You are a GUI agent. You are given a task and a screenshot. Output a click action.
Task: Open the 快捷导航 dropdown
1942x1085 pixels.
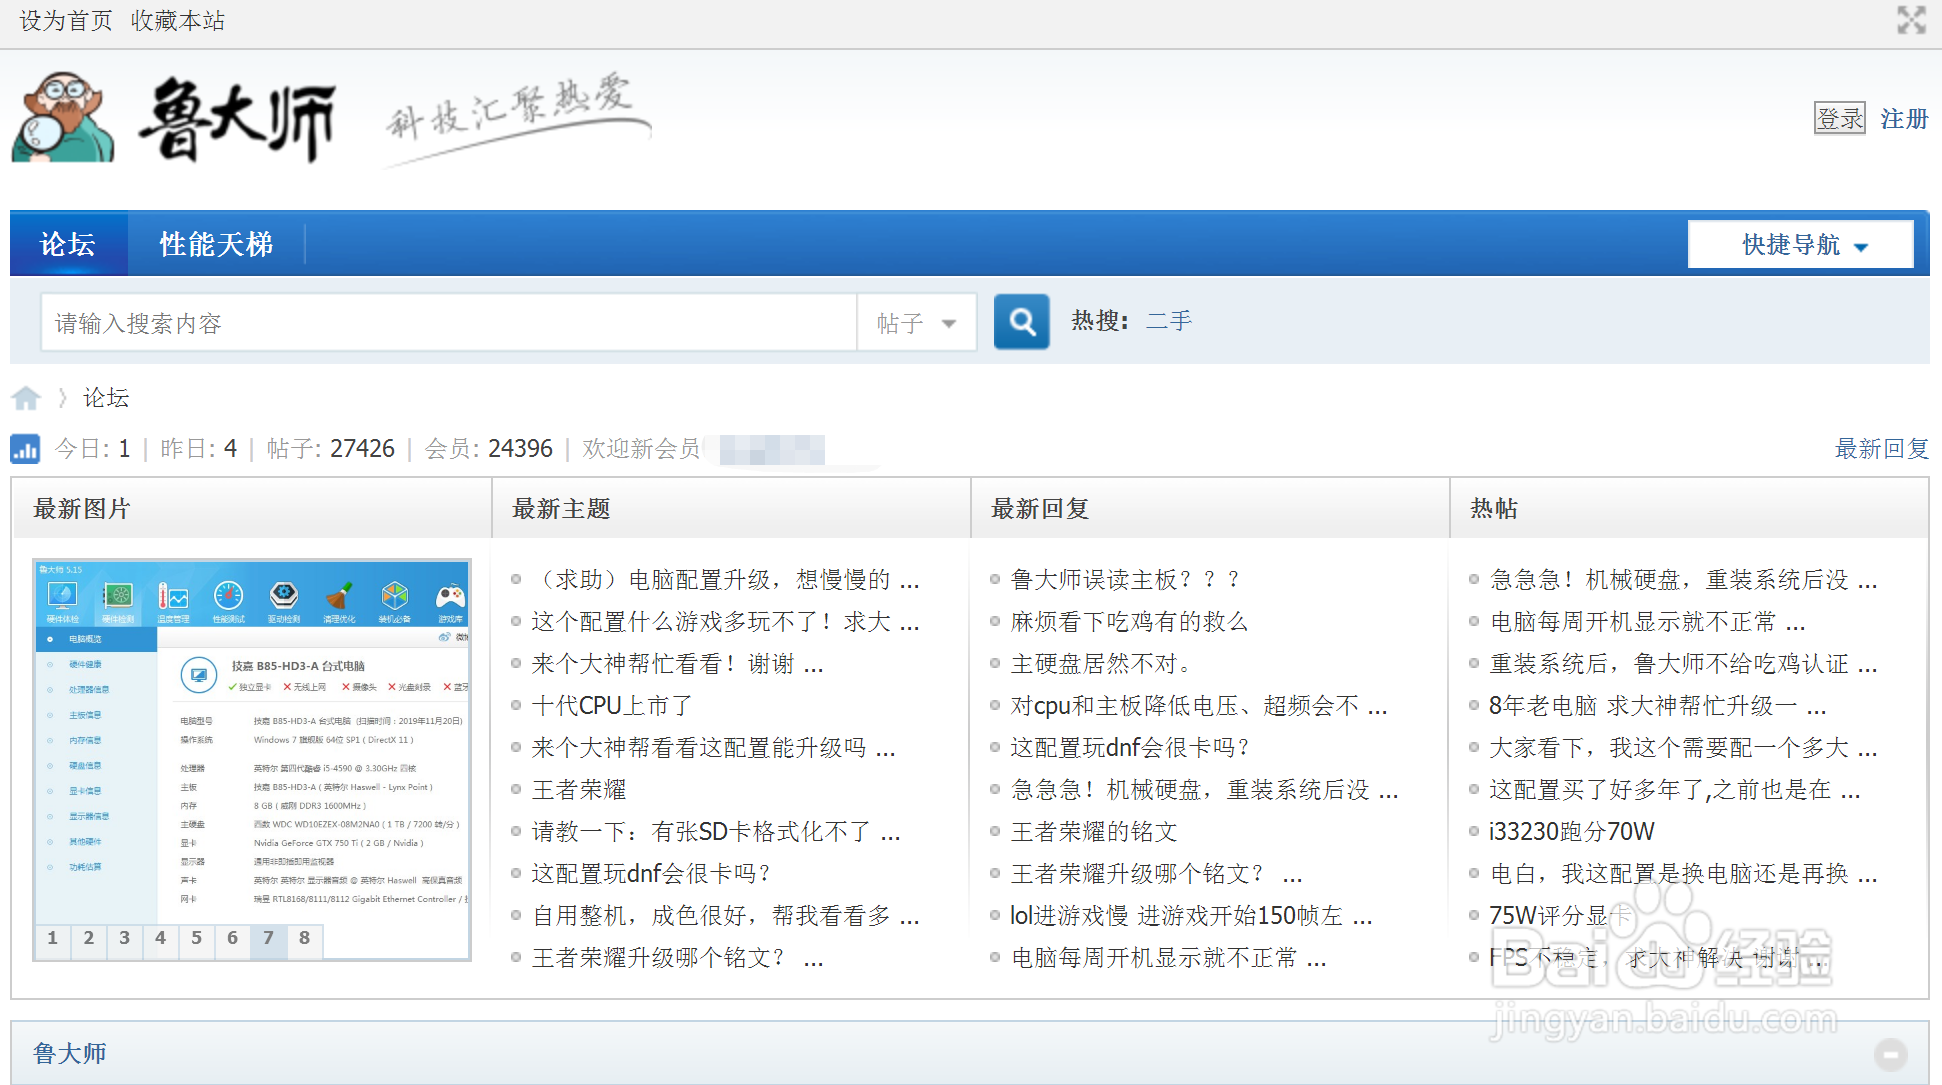click(x=1801, y=244)
